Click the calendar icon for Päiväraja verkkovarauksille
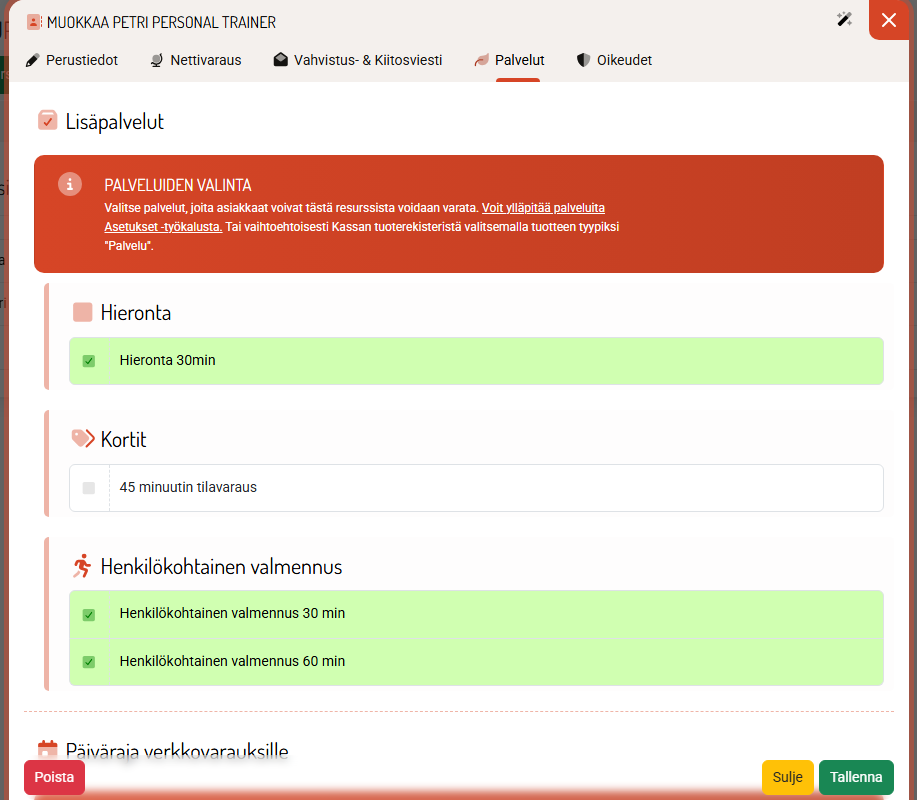Viewport: 917px width, 800px height. point(47,749)
